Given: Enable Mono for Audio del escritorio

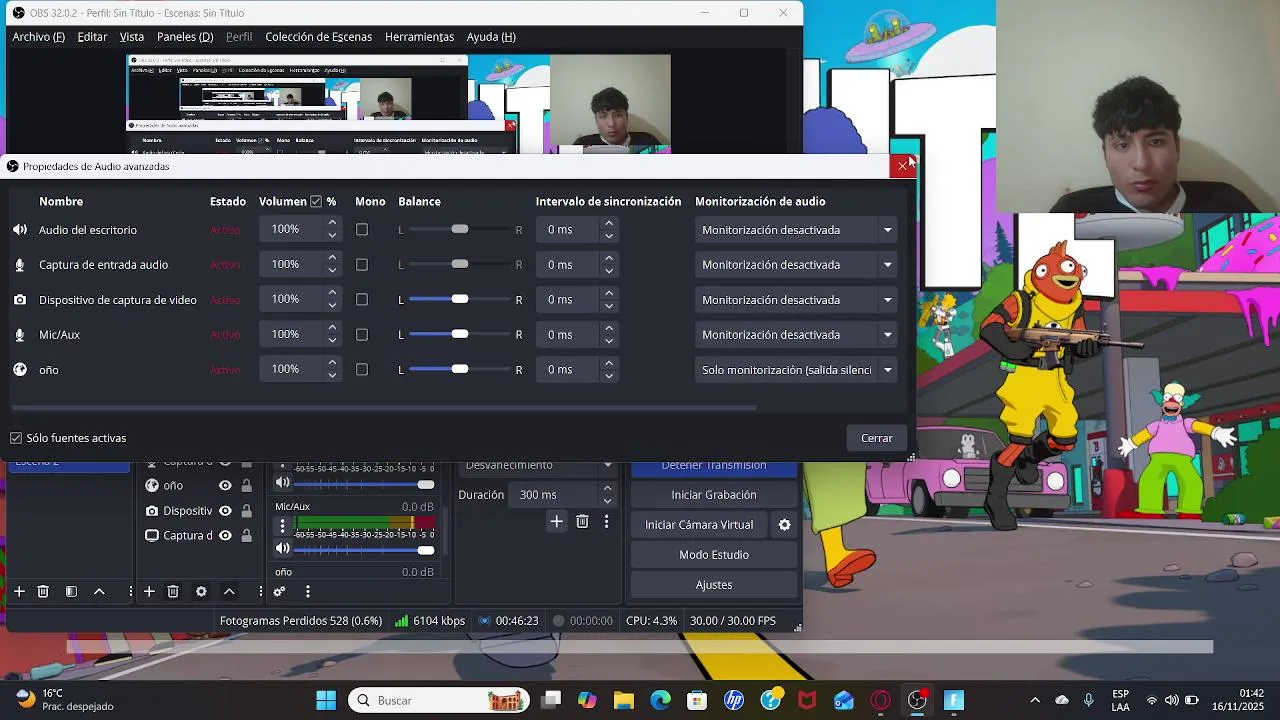Looking at the screenshot, I should coord(362,230).
